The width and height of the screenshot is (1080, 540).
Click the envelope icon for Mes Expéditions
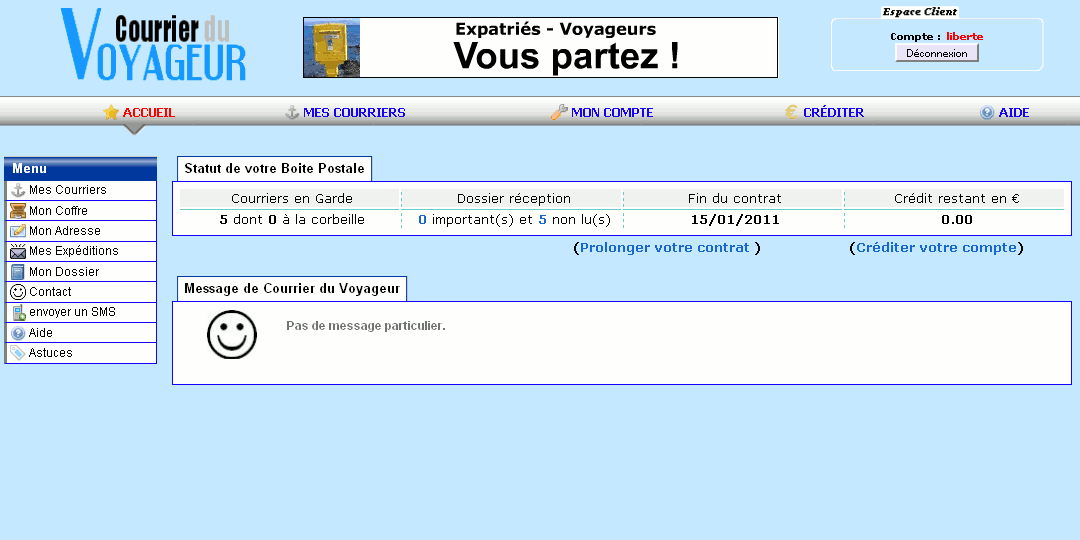pyautogui.click(x=17, y=251)
